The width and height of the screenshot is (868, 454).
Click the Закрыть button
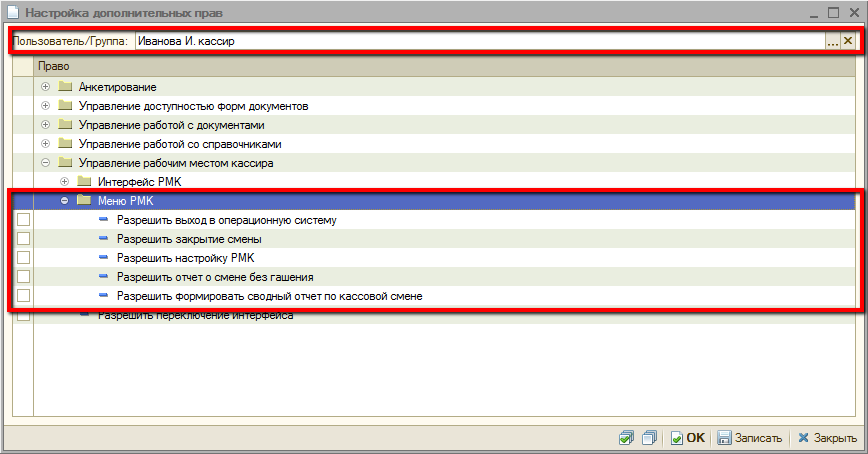click(x=827, y=438)
